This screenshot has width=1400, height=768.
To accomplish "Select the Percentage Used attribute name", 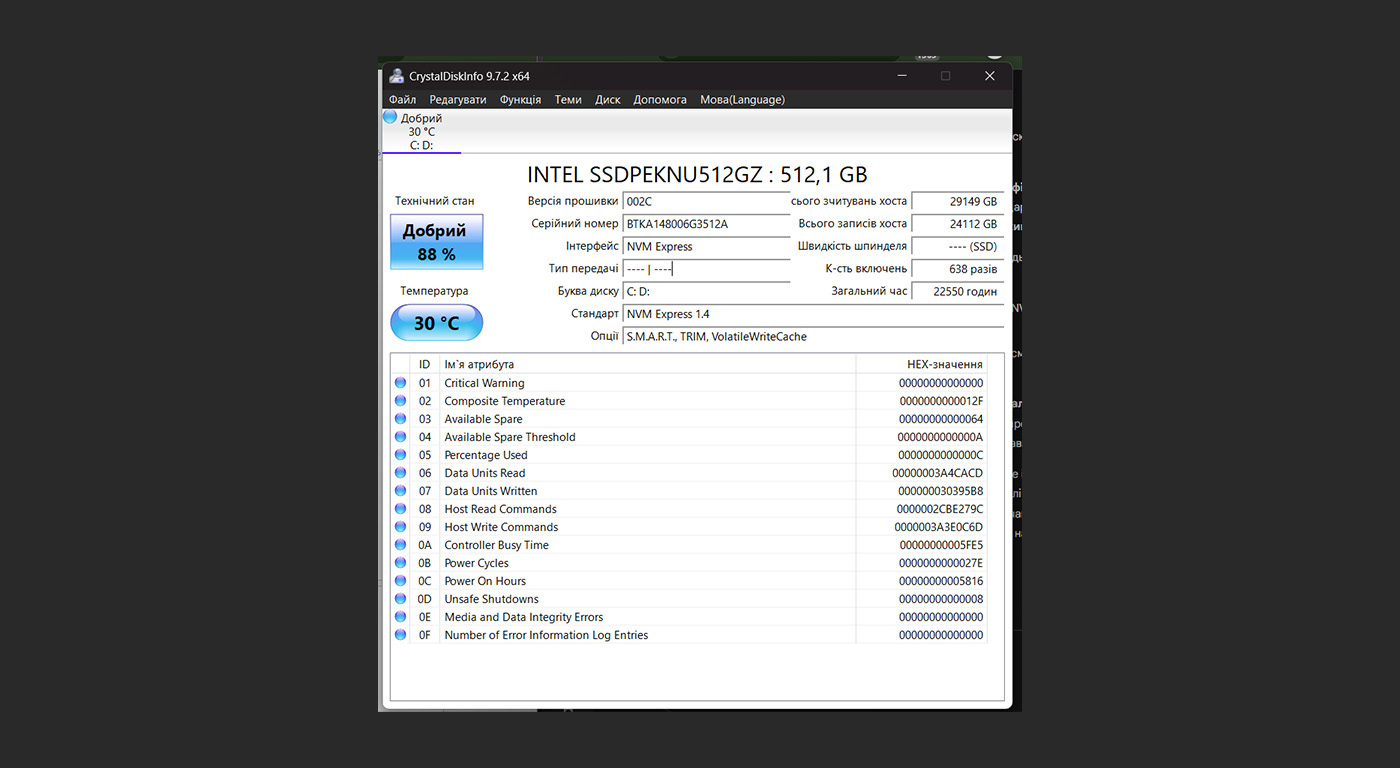I will tap(486, 455).
